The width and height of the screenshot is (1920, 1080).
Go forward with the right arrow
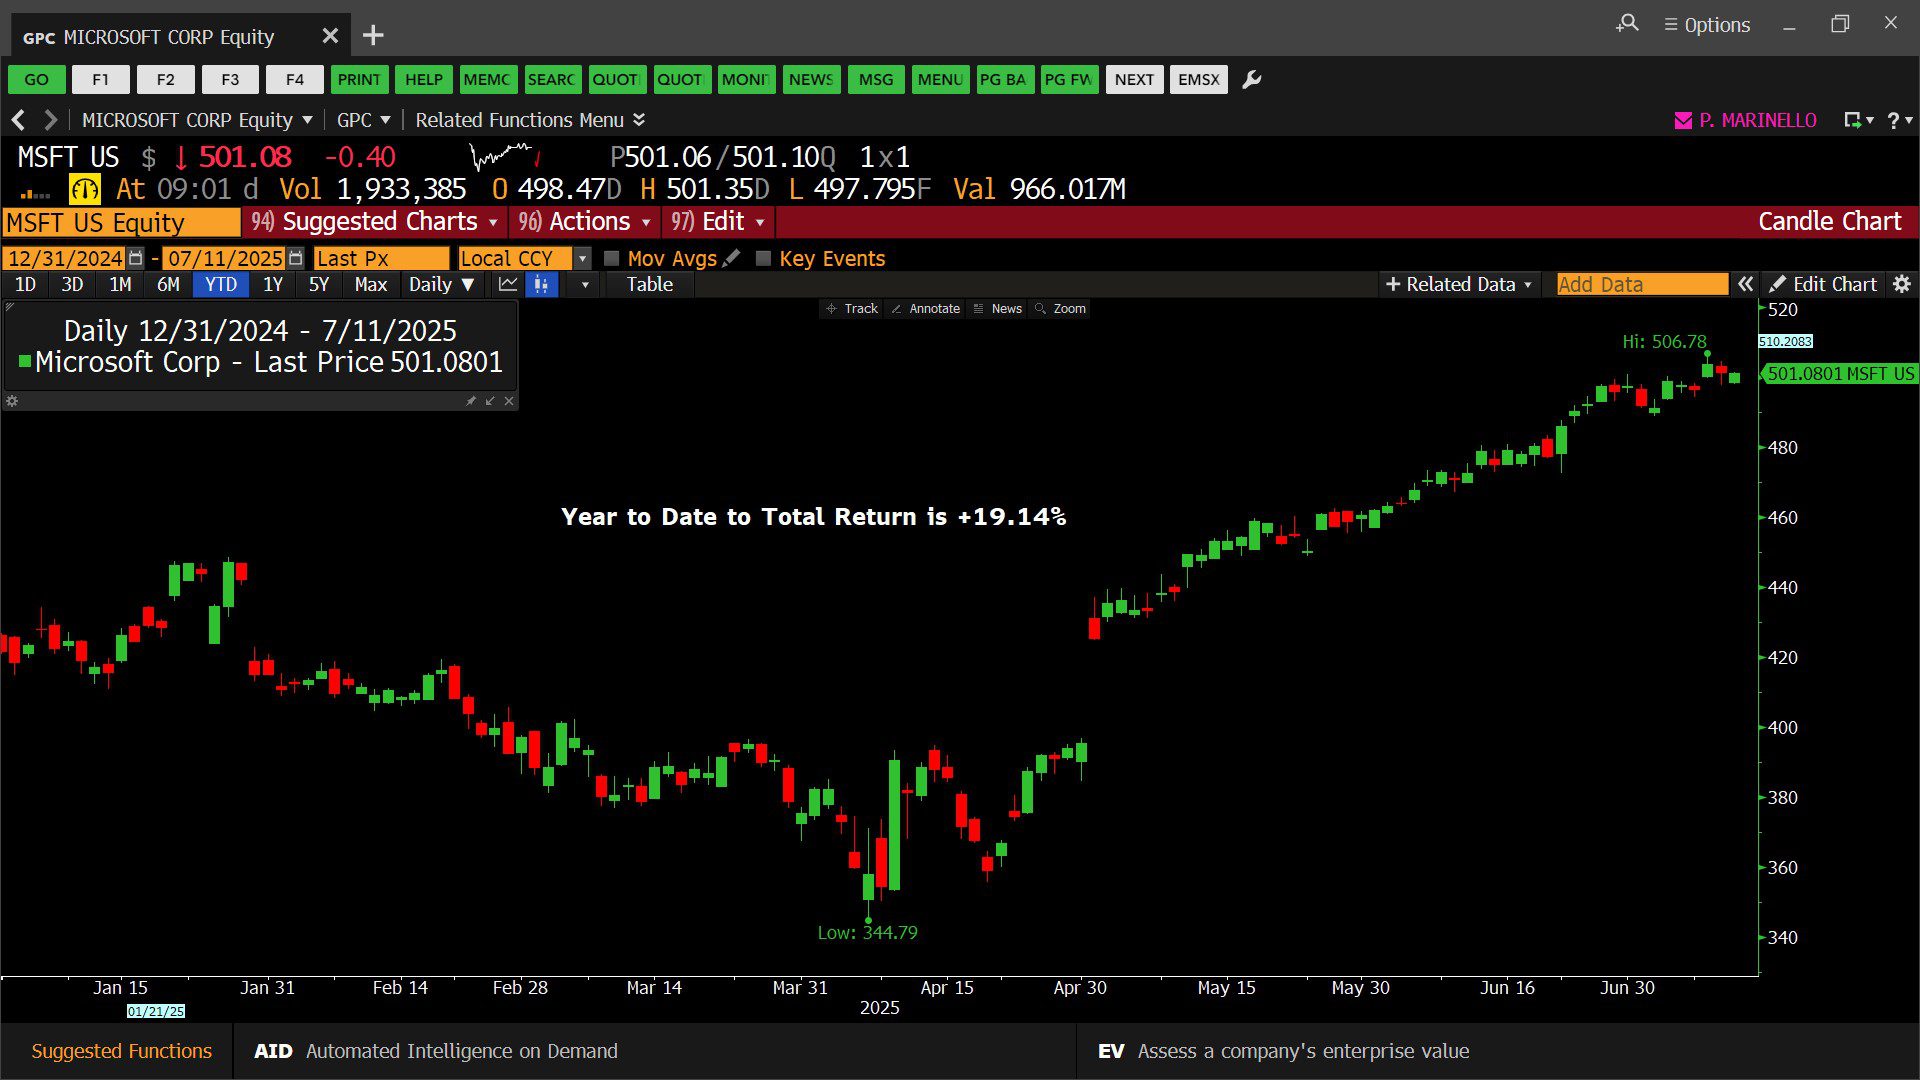[x=50, y=120]
